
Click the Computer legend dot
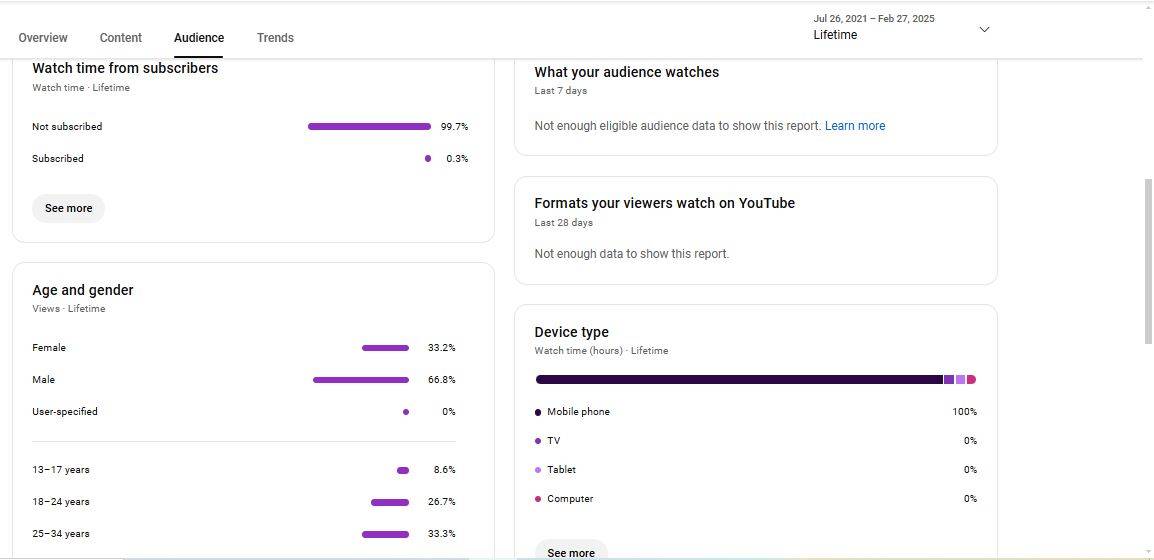[x=538, y=499]
